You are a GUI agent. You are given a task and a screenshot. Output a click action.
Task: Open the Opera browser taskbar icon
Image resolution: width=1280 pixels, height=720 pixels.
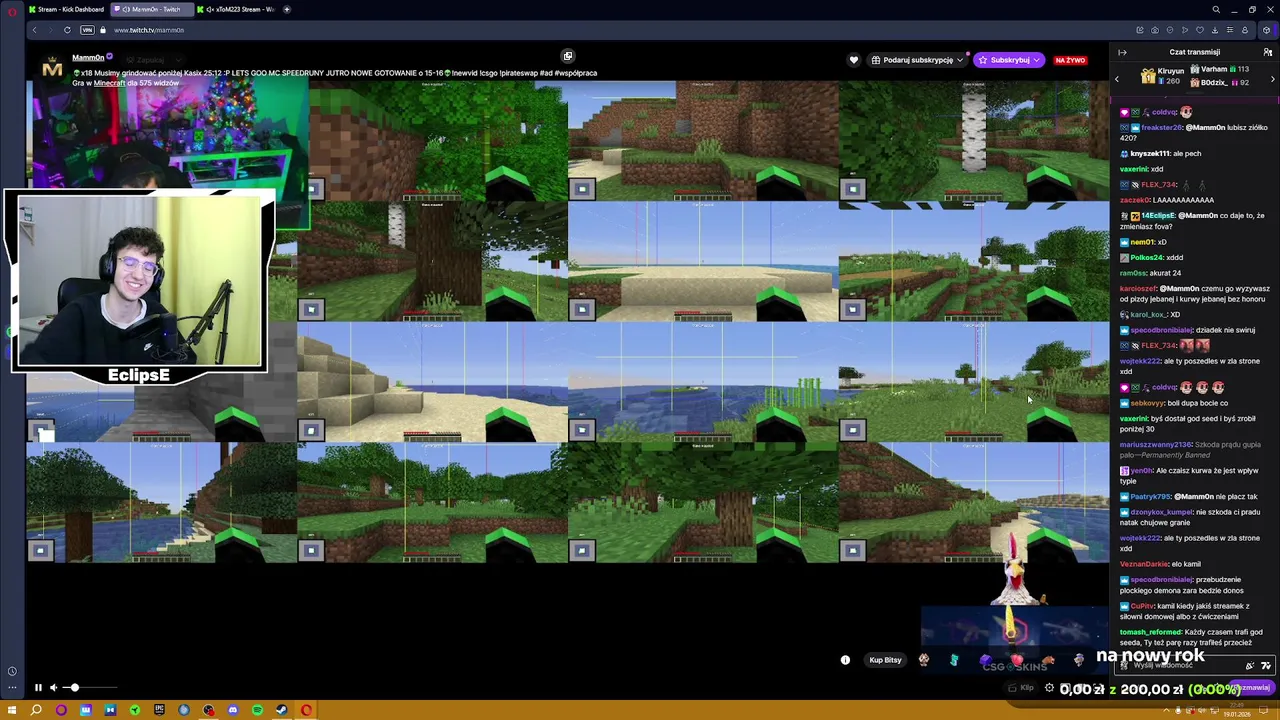[306, 710]
